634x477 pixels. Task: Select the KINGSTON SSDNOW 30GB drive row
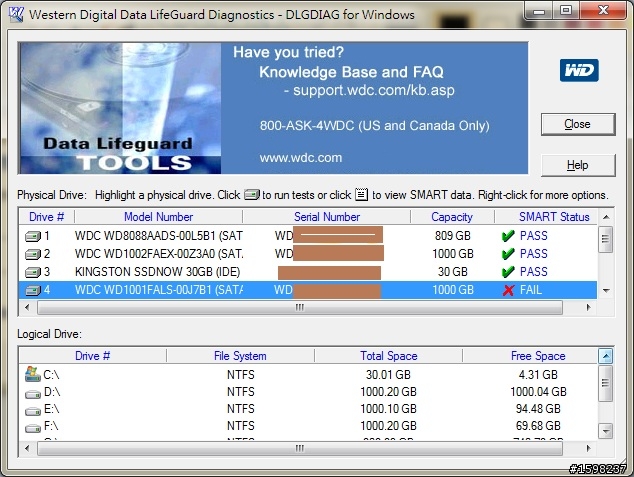(308, 272)
